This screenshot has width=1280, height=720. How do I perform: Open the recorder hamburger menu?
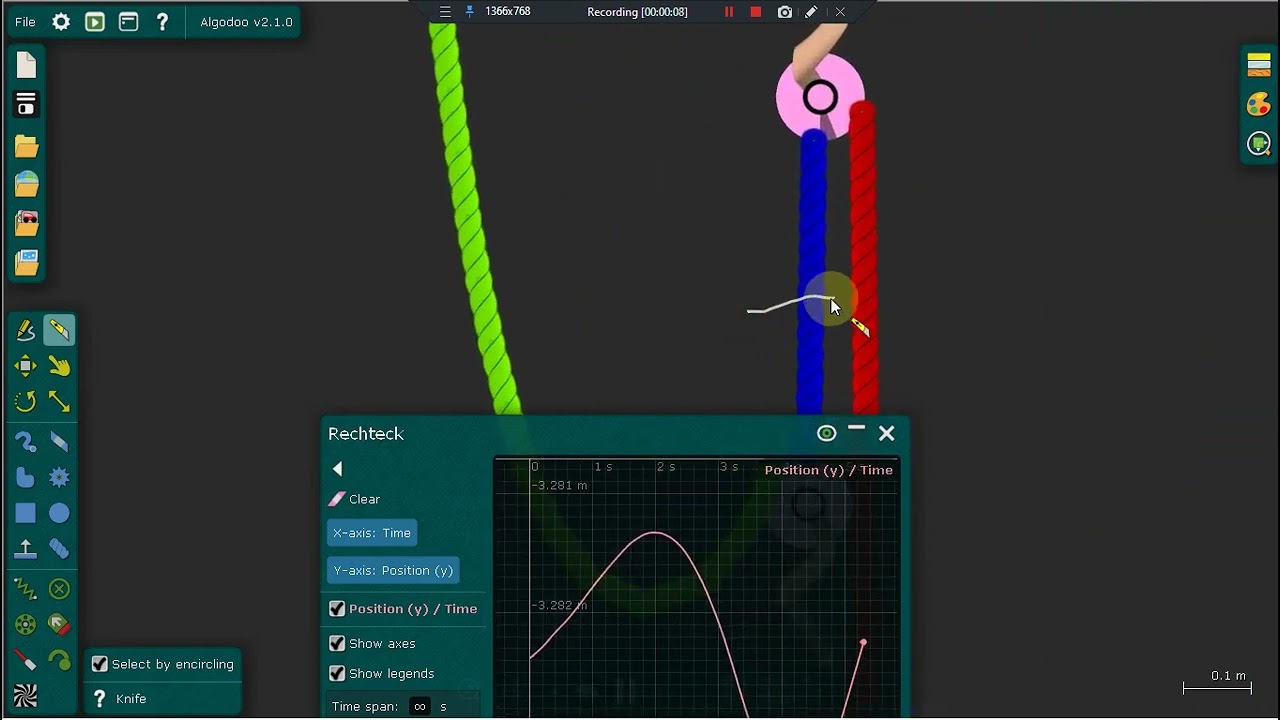tap(445, 12)
